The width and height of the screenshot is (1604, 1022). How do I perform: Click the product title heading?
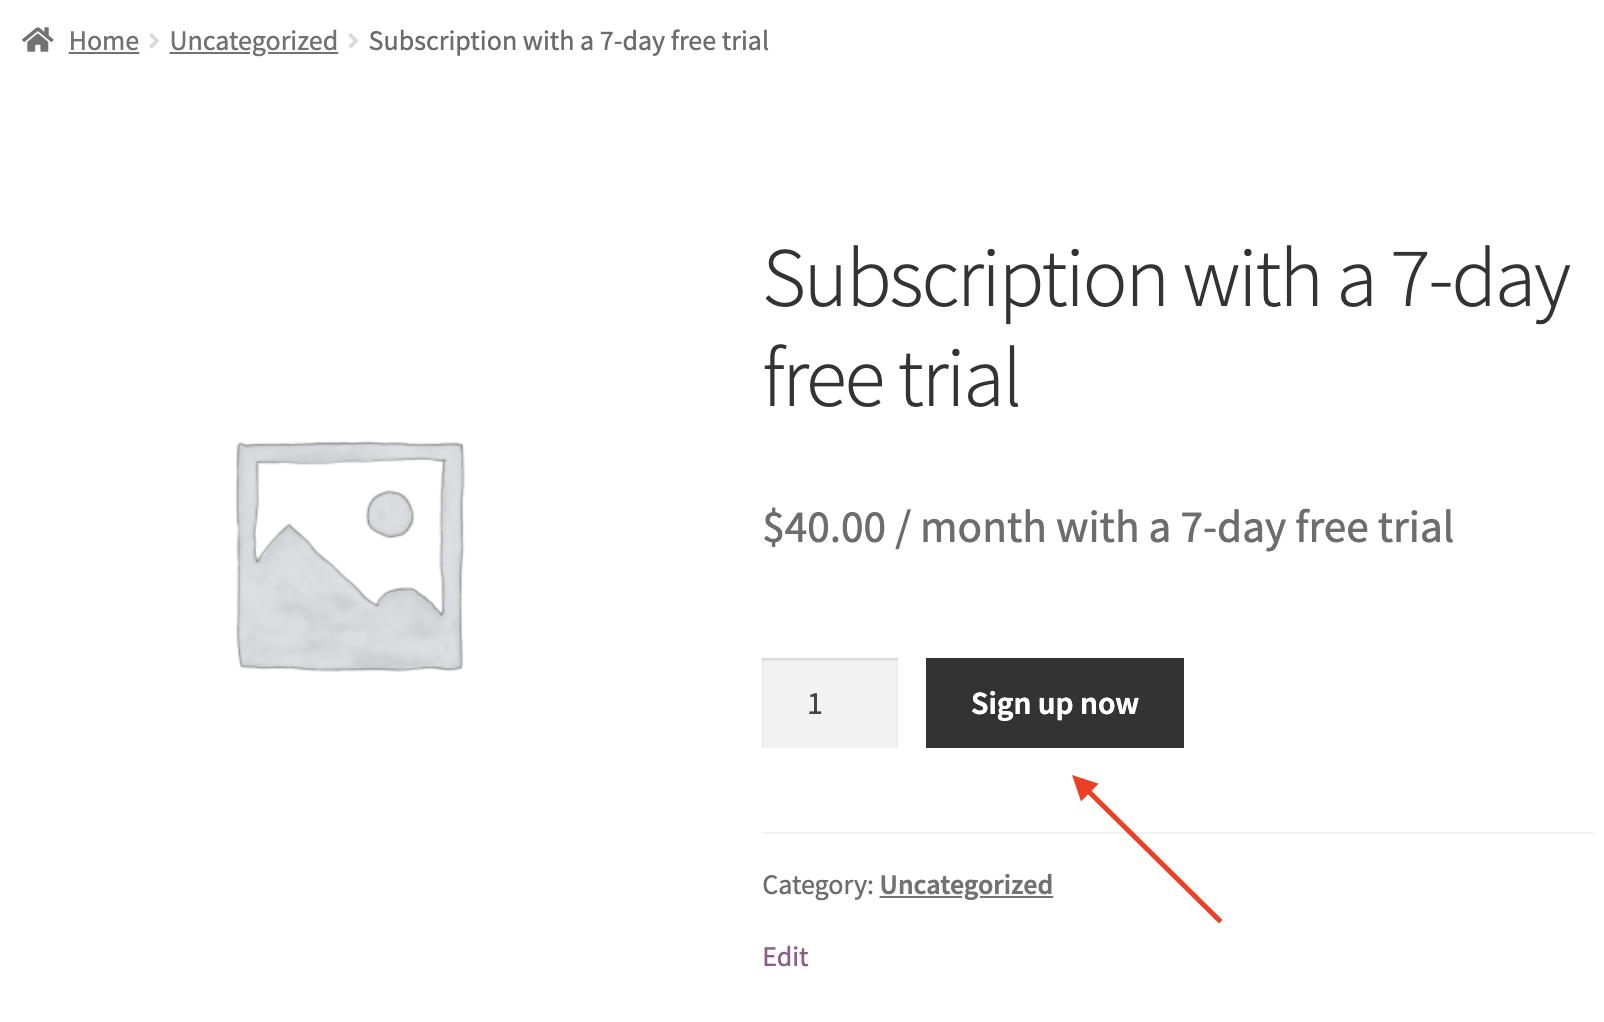1166,328
